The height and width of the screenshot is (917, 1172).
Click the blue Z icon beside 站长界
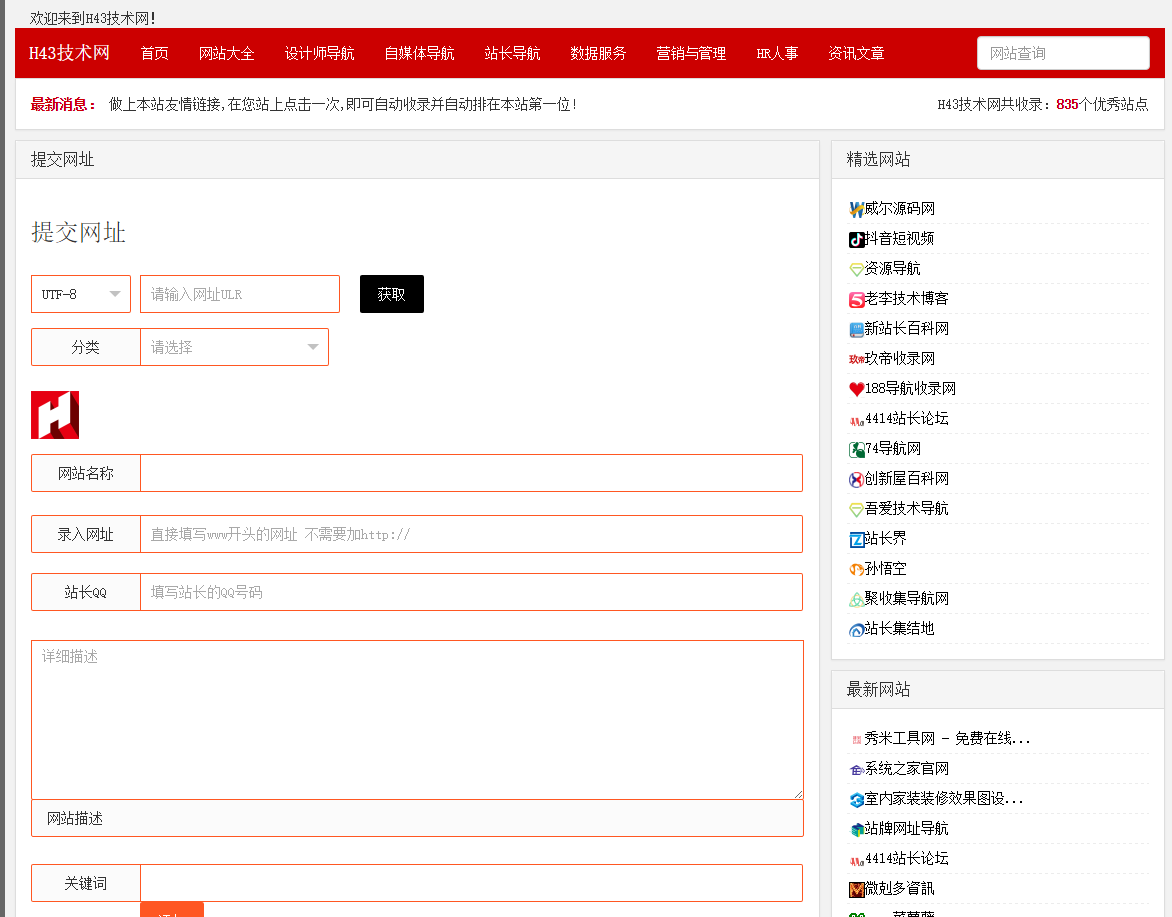point(856,539)
